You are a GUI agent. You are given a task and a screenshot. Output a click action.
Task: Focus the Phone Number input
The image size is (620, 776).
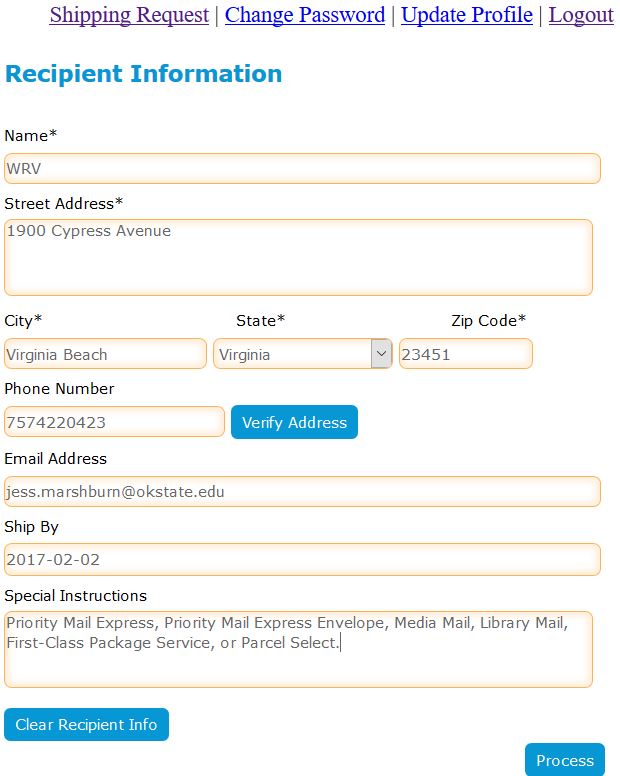tap(114, 422)
